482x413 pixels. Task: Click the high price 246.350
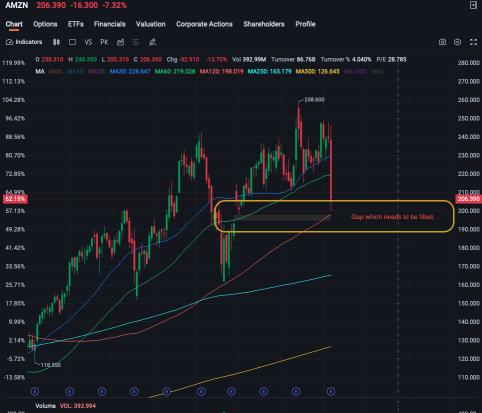click(x=86, y=60)
